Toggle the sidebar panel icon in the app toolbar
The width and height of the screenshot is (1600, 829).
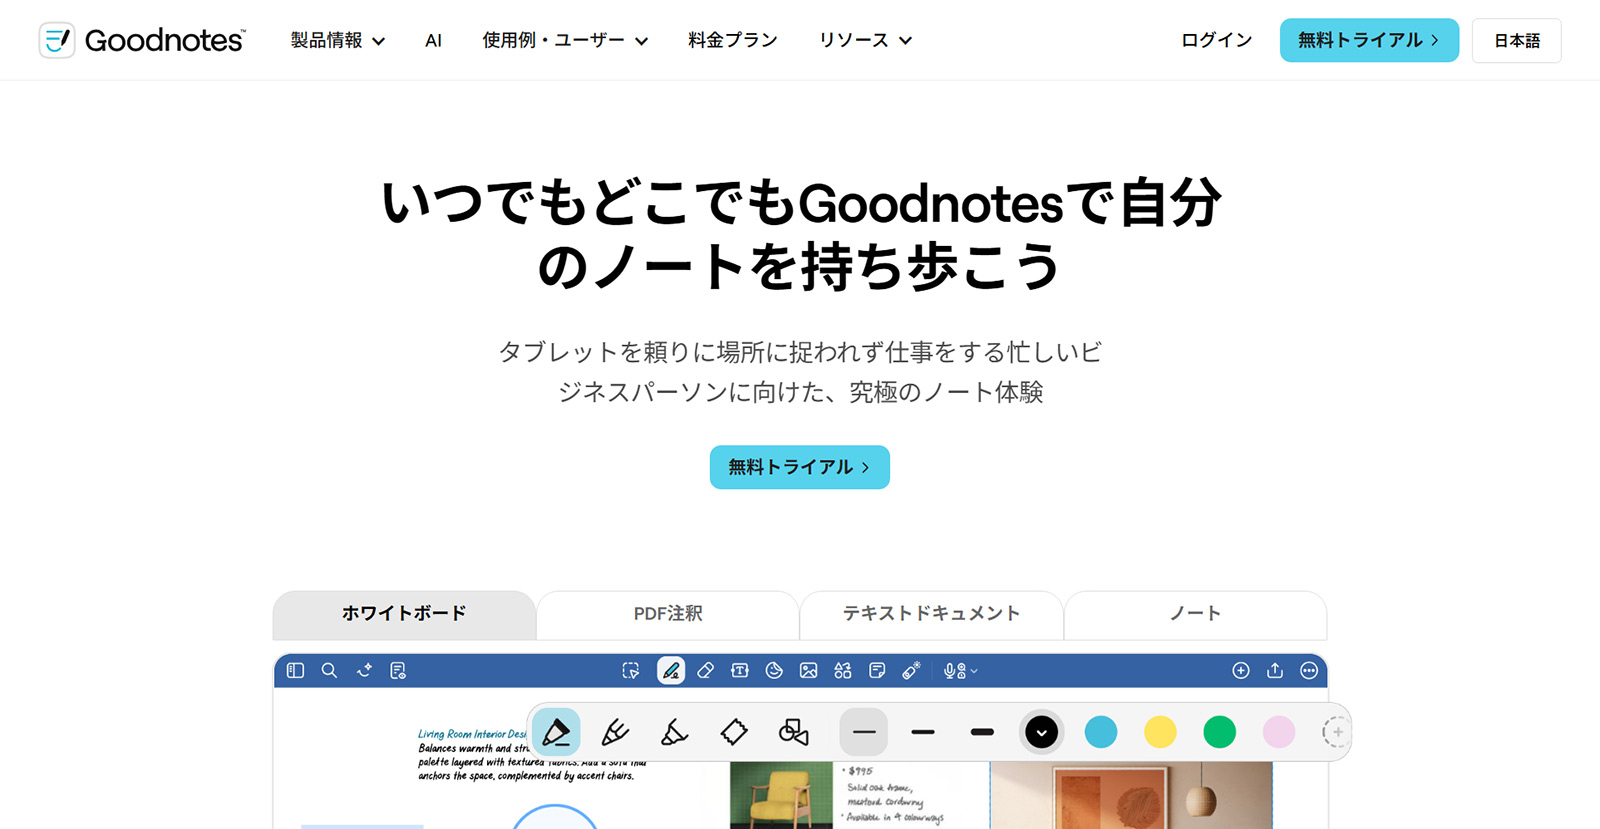pyautogui.click(x=295, y=670)
